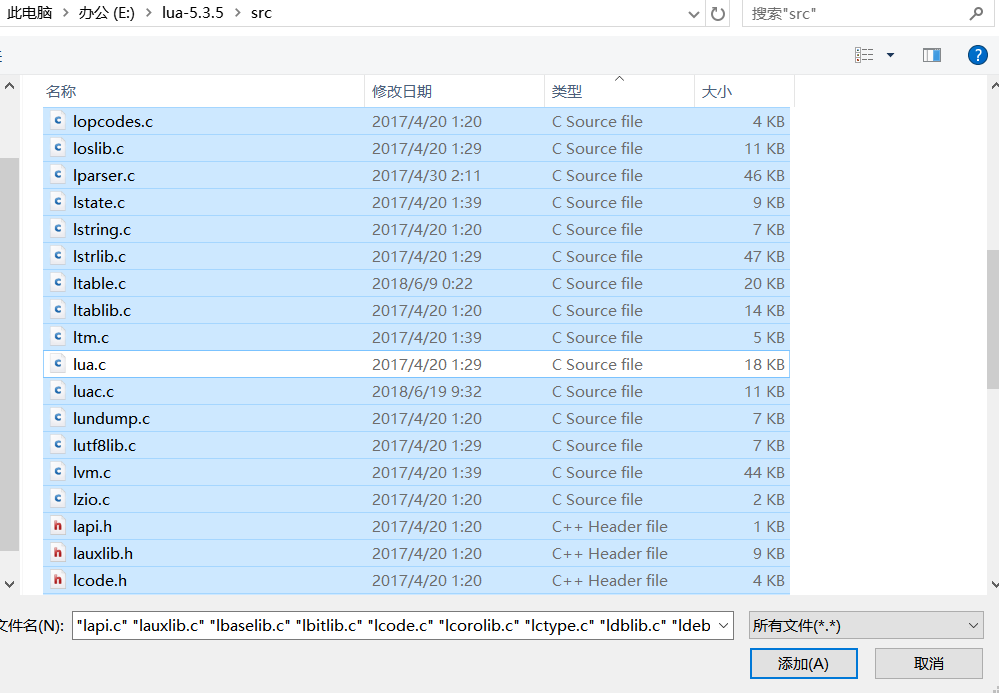Viewport: 999px width, 693px height.
Task: Navigate to lua-5.3.5 in the address bar
Action: click(192, 13)
